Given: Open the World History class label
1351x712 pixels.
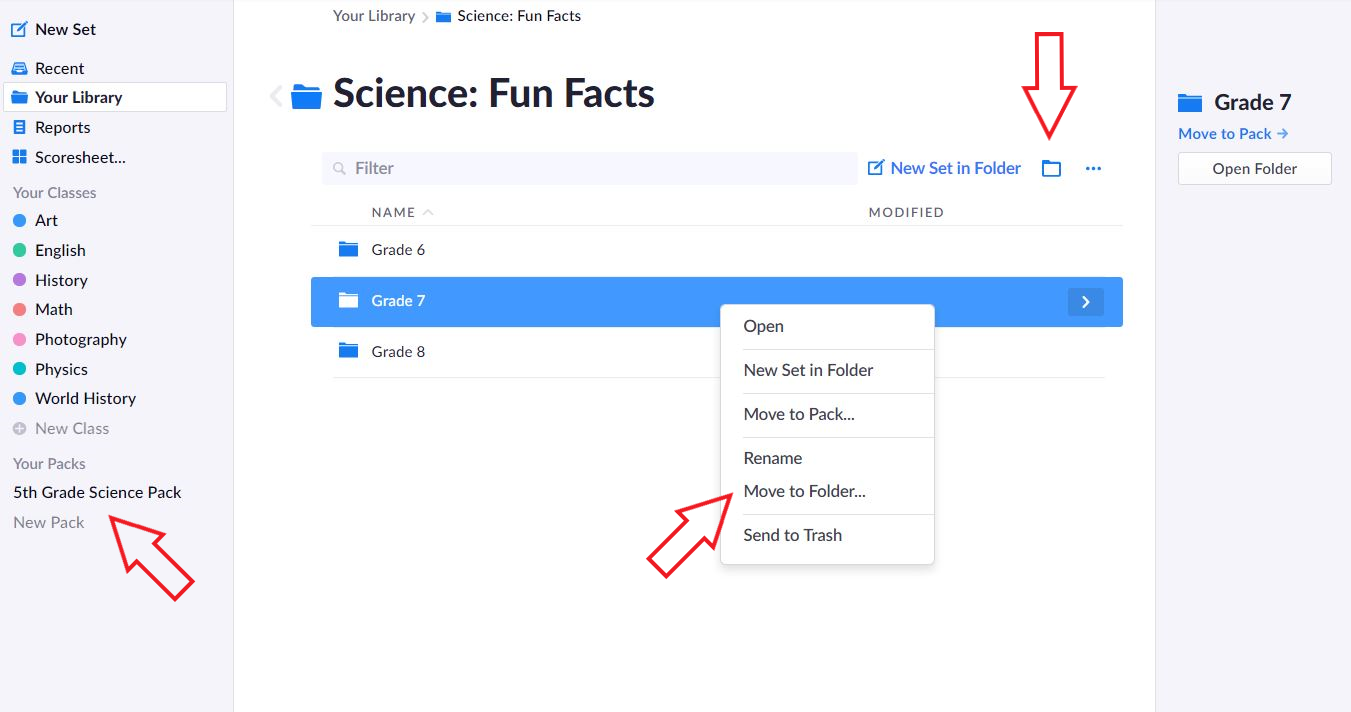Looking at the screenshot, I should 85,398.
